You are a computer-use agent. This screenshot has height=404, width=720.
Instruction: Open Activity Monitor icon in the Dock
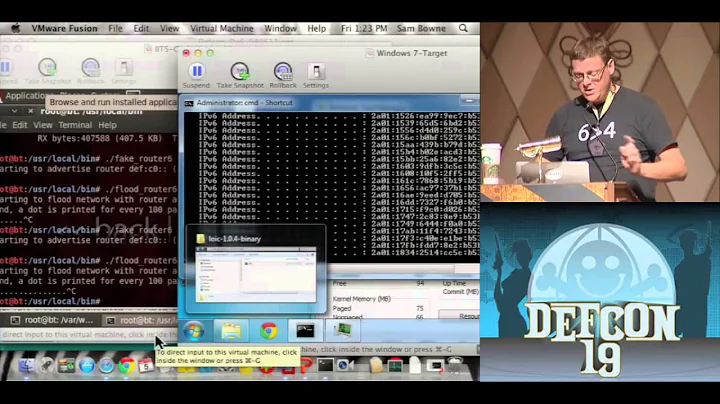click(395, 365)
